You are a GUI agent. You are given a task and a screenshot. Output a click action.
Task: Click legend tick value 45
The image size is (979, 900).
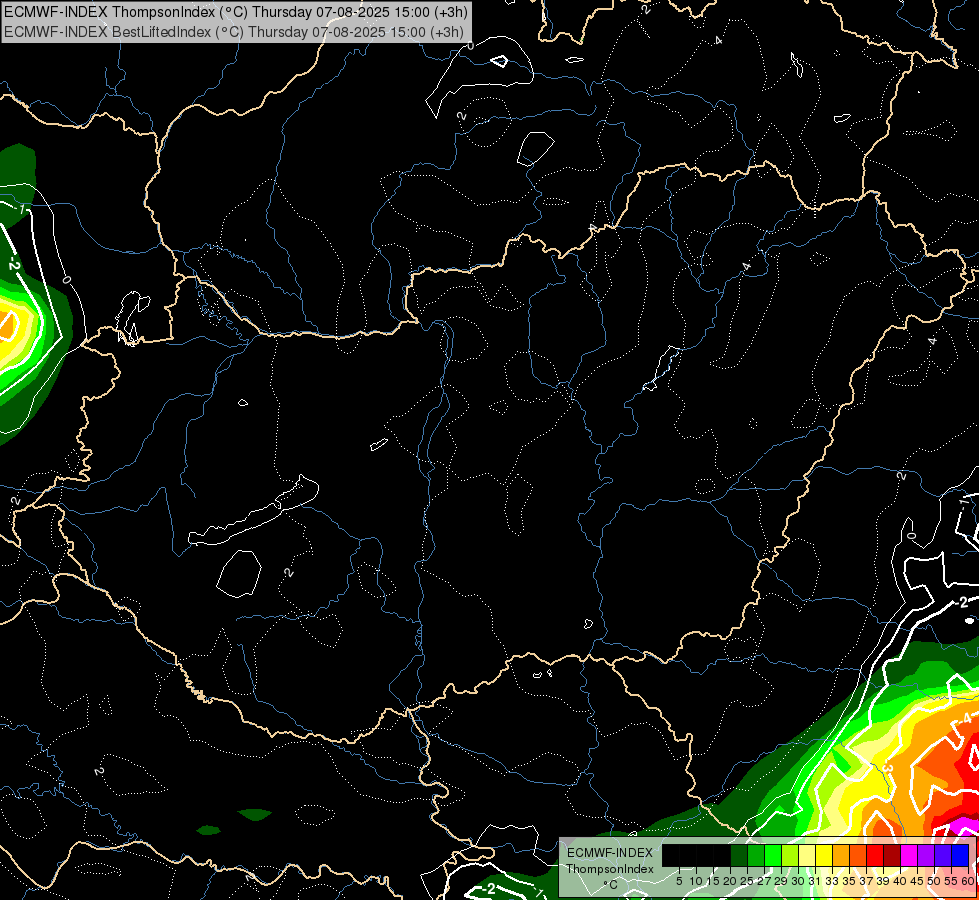[917, 881]
